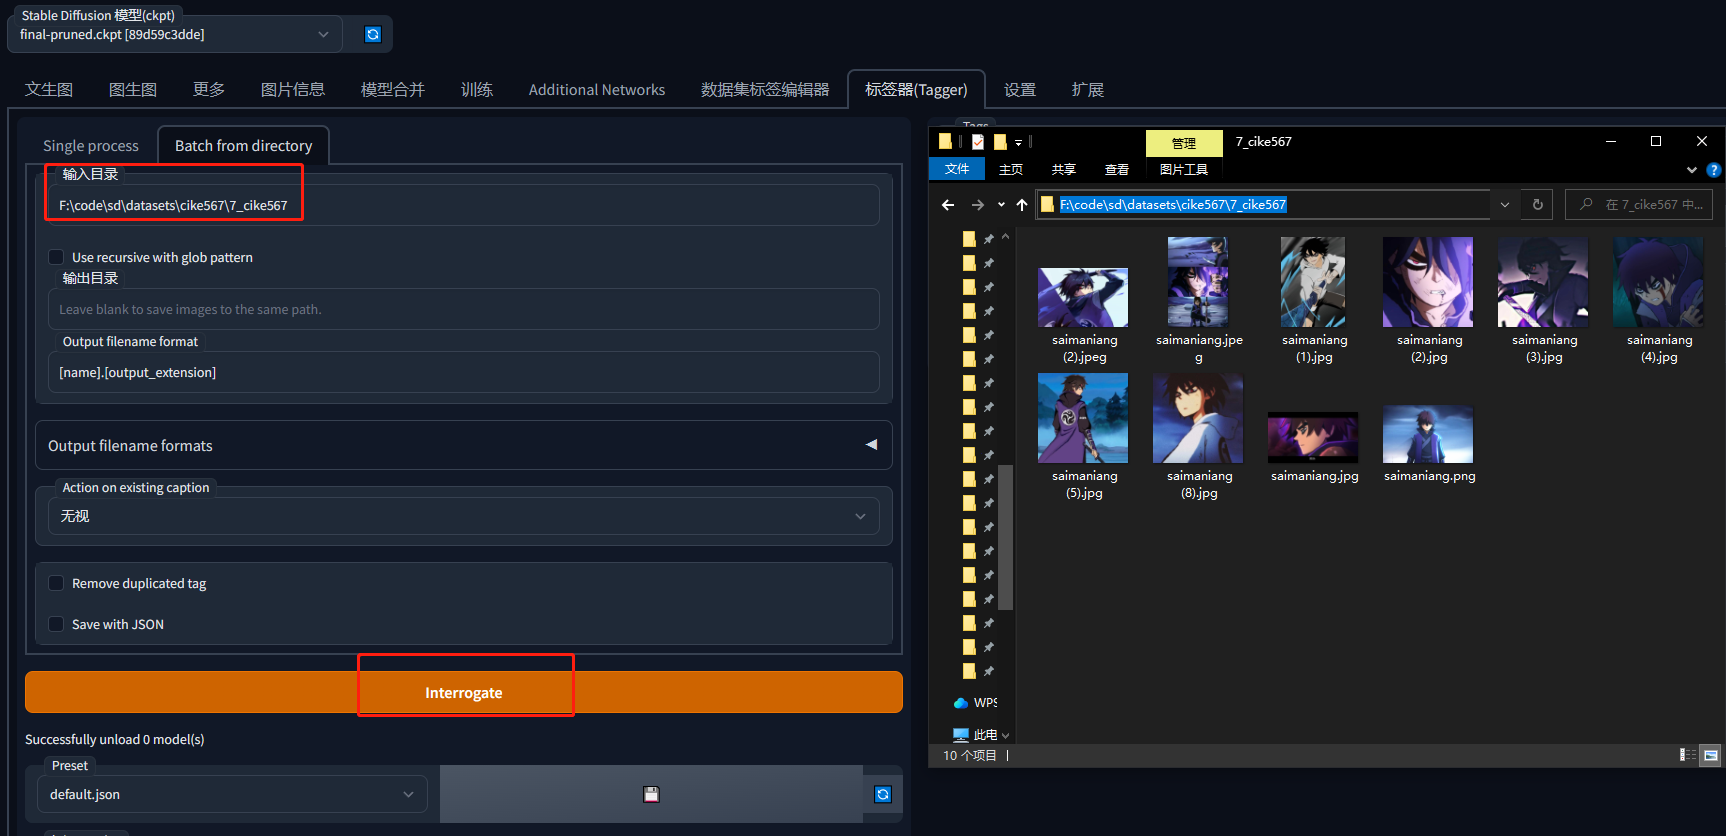Open the Additional Networks tab
The image size is (1726, 836).
597,90
